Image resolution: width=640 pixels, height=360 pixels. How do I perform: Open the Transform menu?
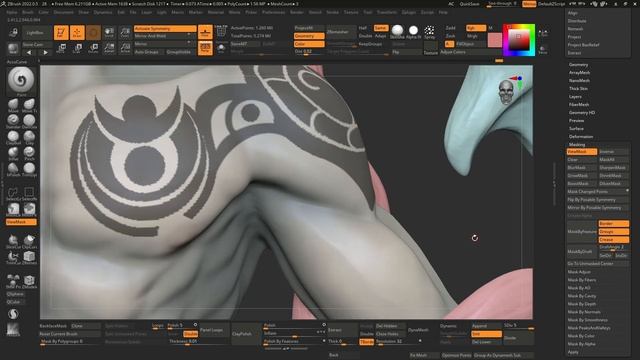pos(387,12)
